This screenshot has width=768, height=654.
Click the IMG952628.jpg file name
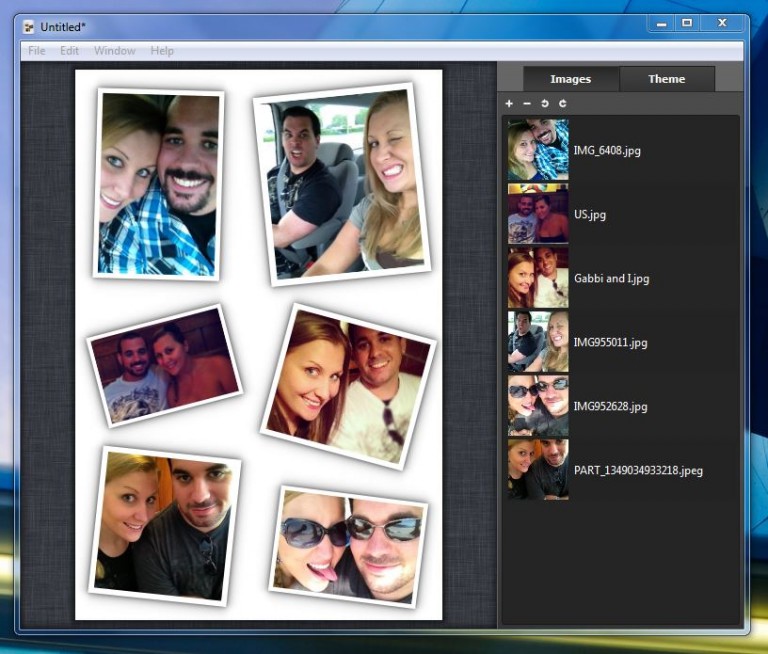point(610,406)
